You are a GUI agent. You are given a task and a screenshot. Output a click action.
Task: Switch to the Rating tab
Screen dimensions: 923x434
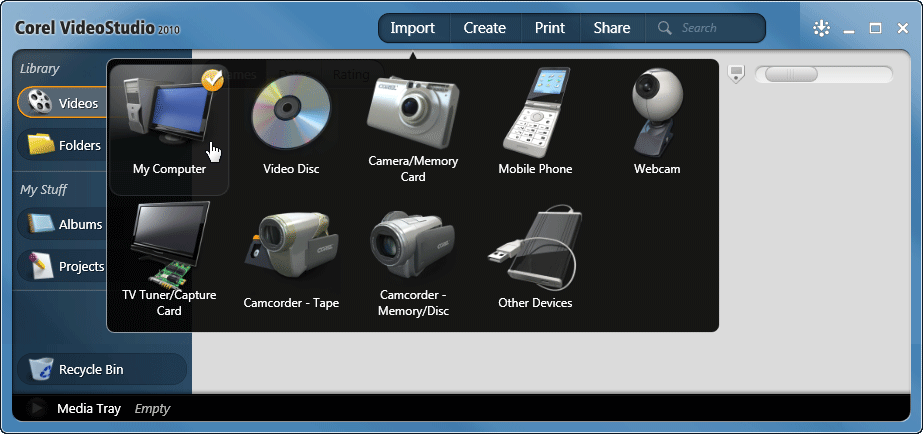[351, 74]
